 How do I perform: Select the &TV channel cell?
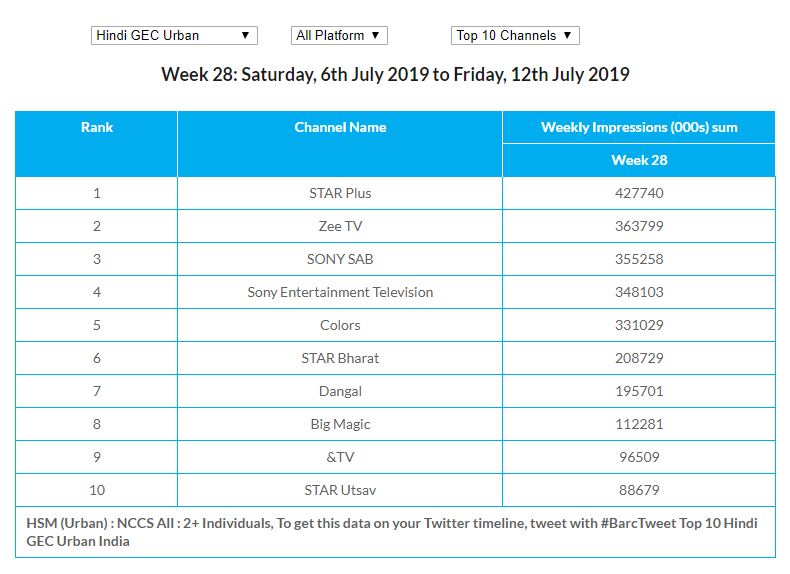coord(340,457)
